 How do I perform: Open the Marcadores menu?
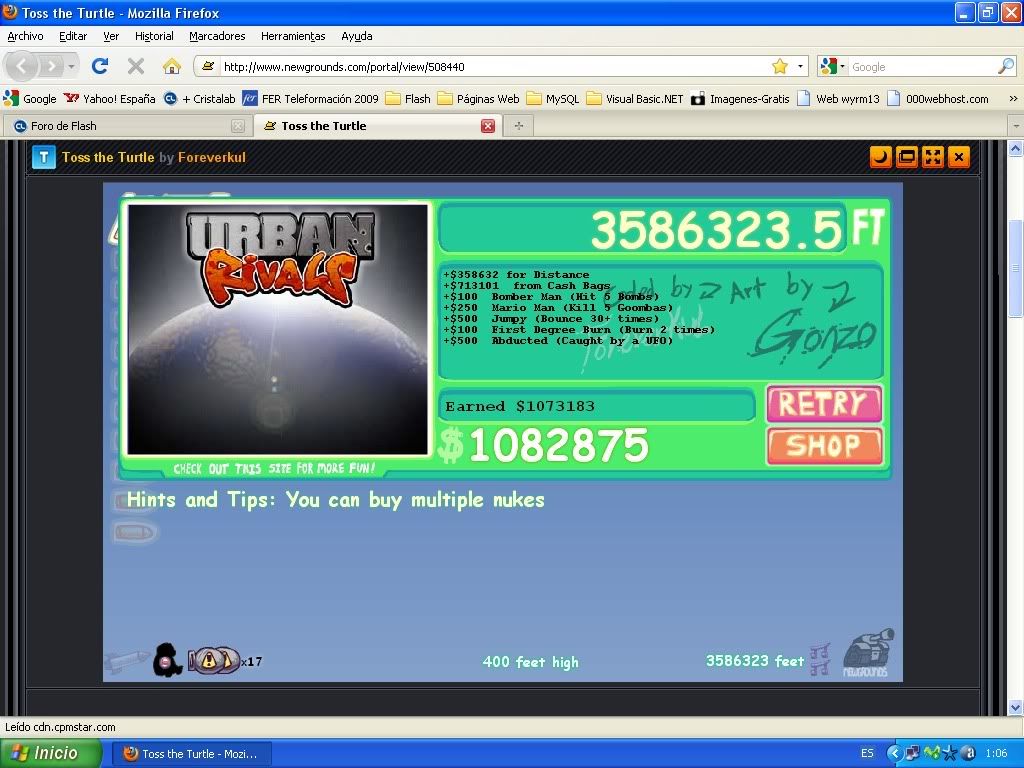pos(217,36)
